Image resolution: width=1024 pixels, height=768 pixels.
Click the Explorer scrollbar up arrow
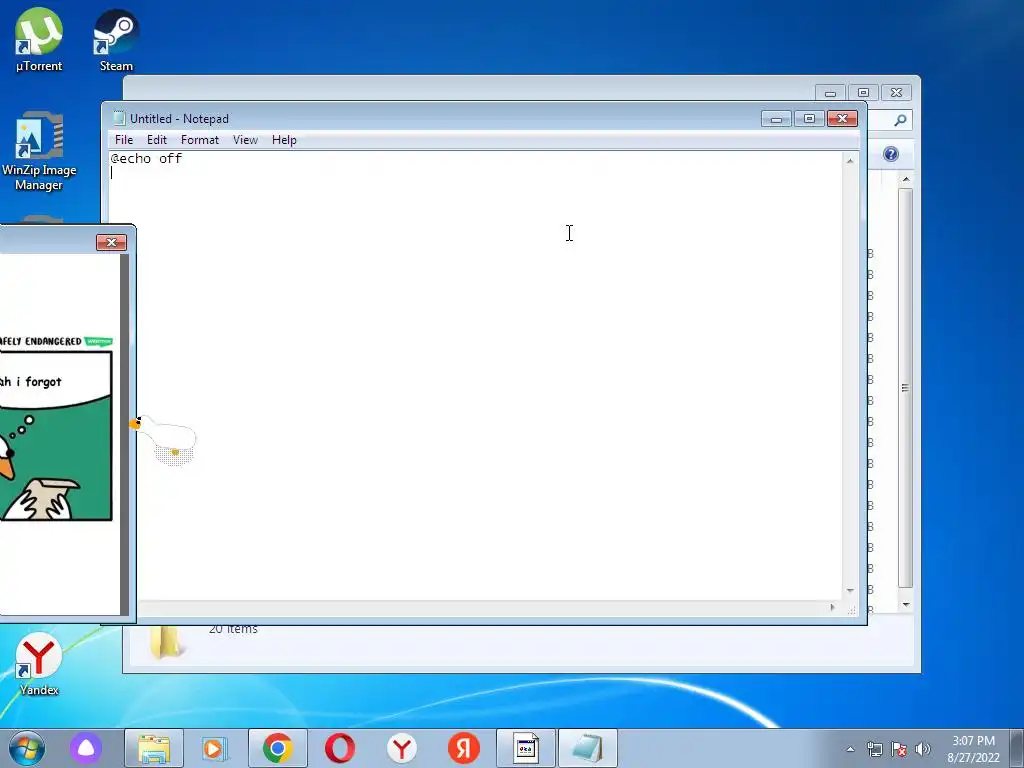[906, 179]
